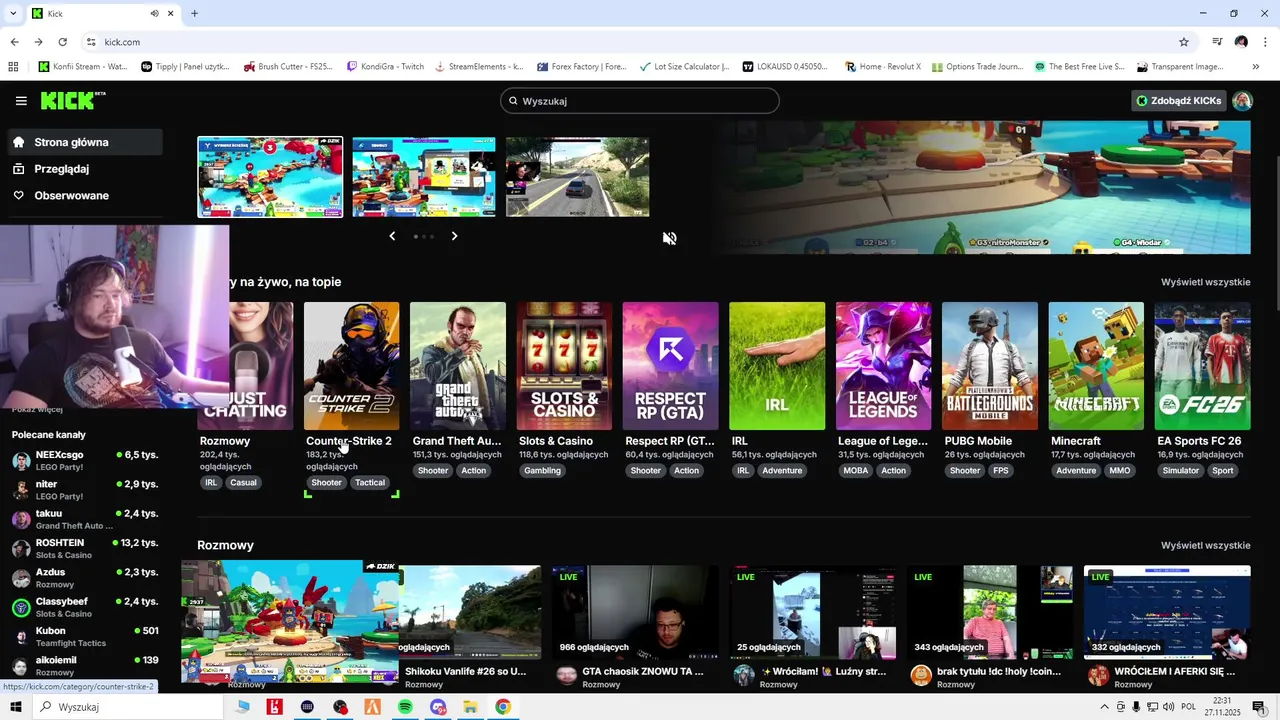Click Wyświetl wszystkie for top live categories
The height and width of the screenshot is (720, 1280).
pos(1205,283)
